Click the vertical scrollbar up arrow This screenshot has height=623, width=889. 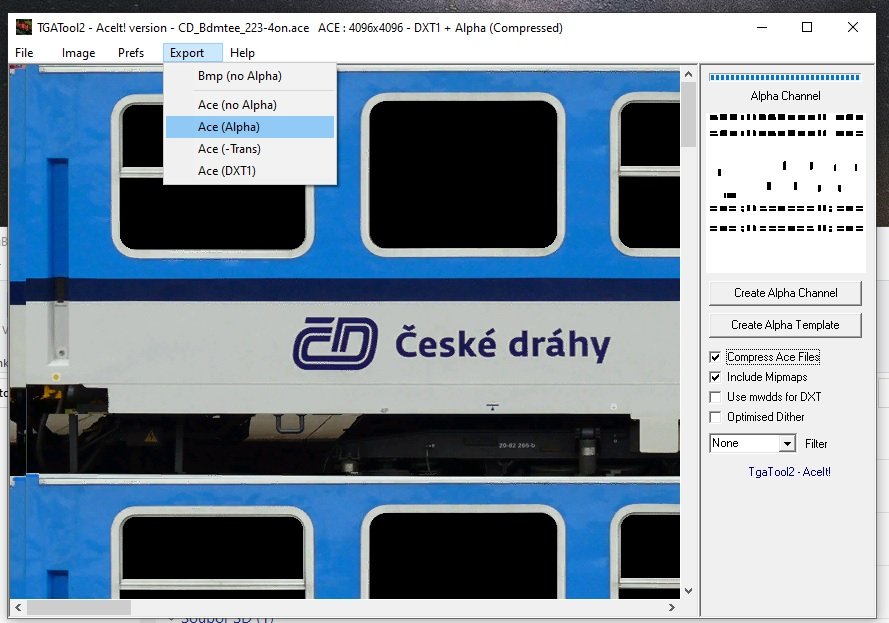click(x=688, y=74)
